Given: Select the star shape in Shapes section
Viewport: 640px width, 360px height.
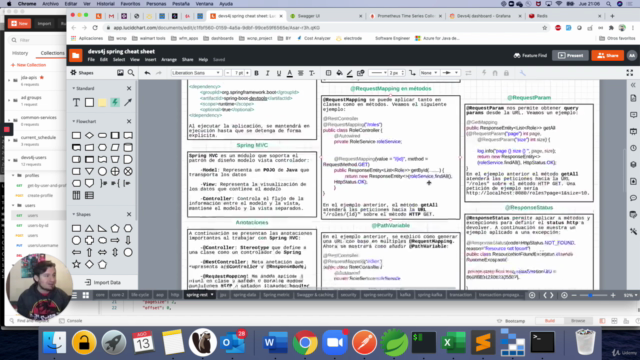Looking at the screenshot, I should (76, 264).
